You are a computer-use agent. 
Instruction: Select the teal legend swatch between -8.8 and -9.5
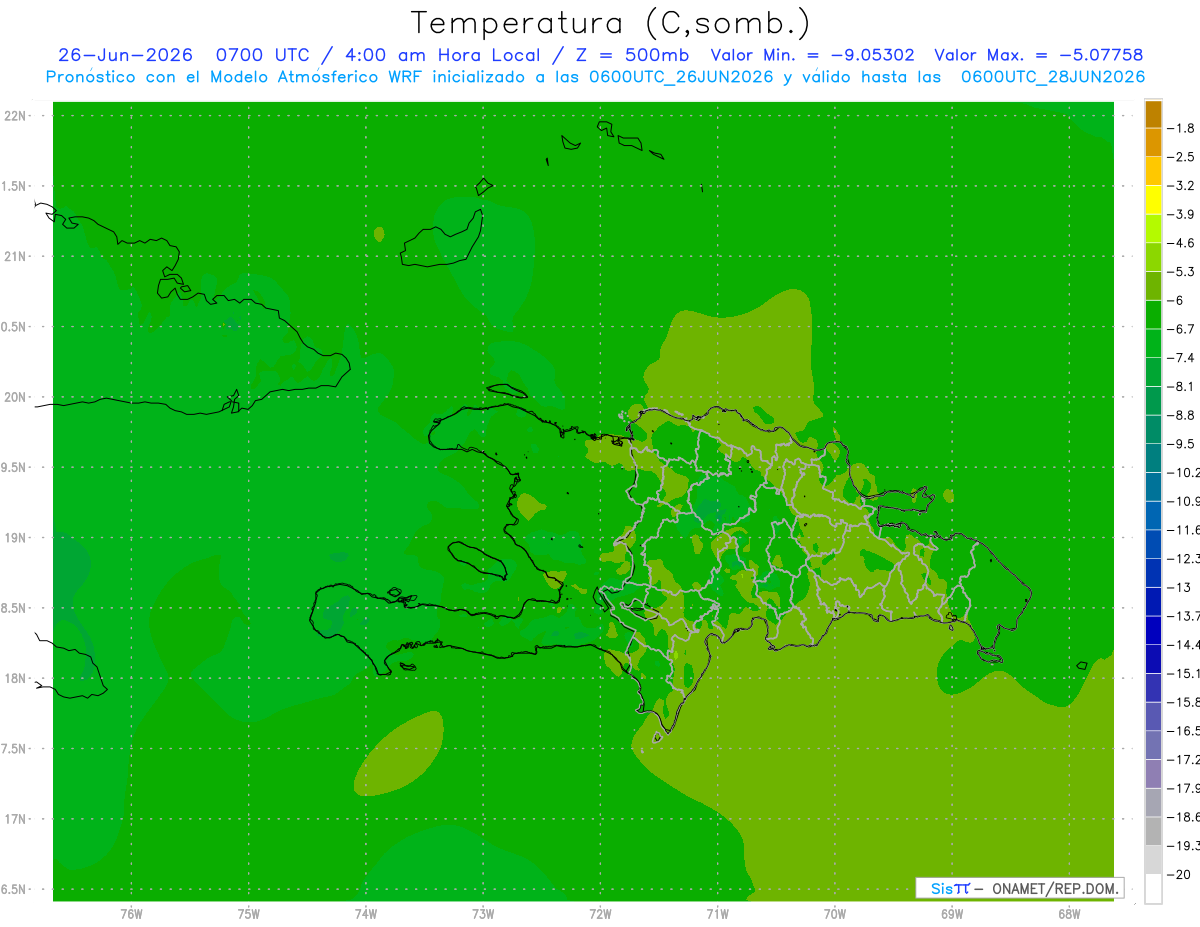[x=1153, y=430]
